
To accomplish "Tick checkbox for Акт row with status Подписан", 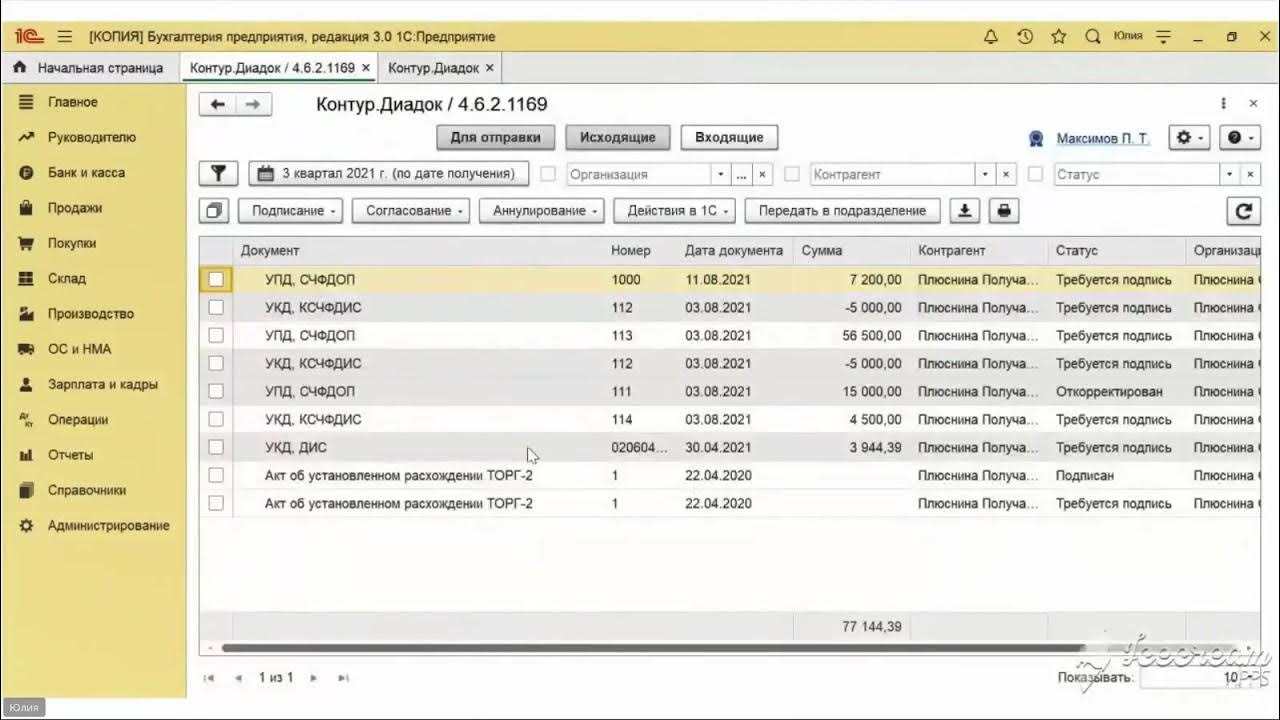I will [x=216, y=475].
